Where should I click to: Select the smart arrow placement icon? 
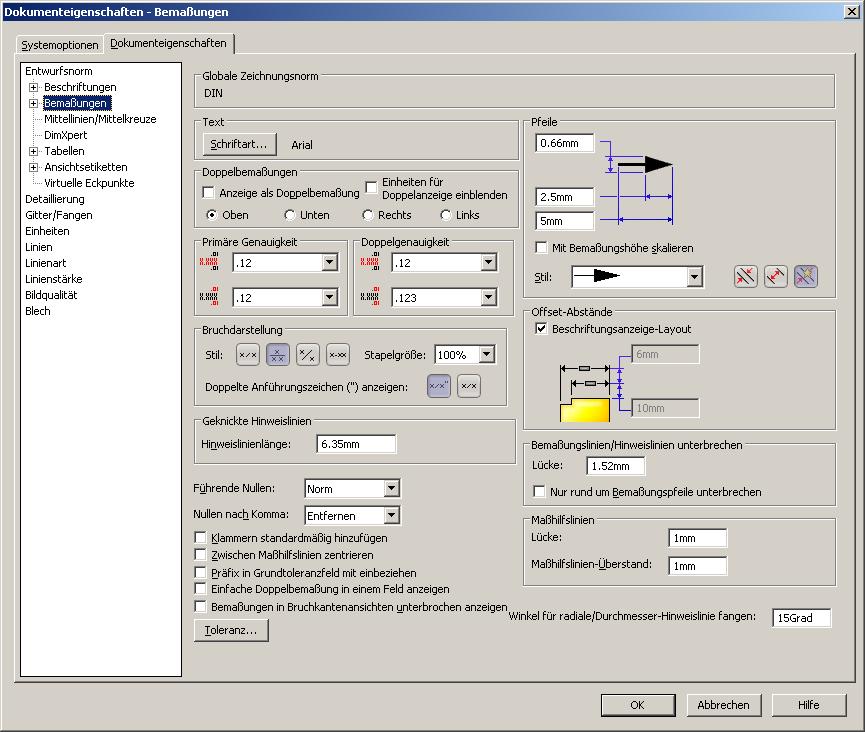click(806, 277)
